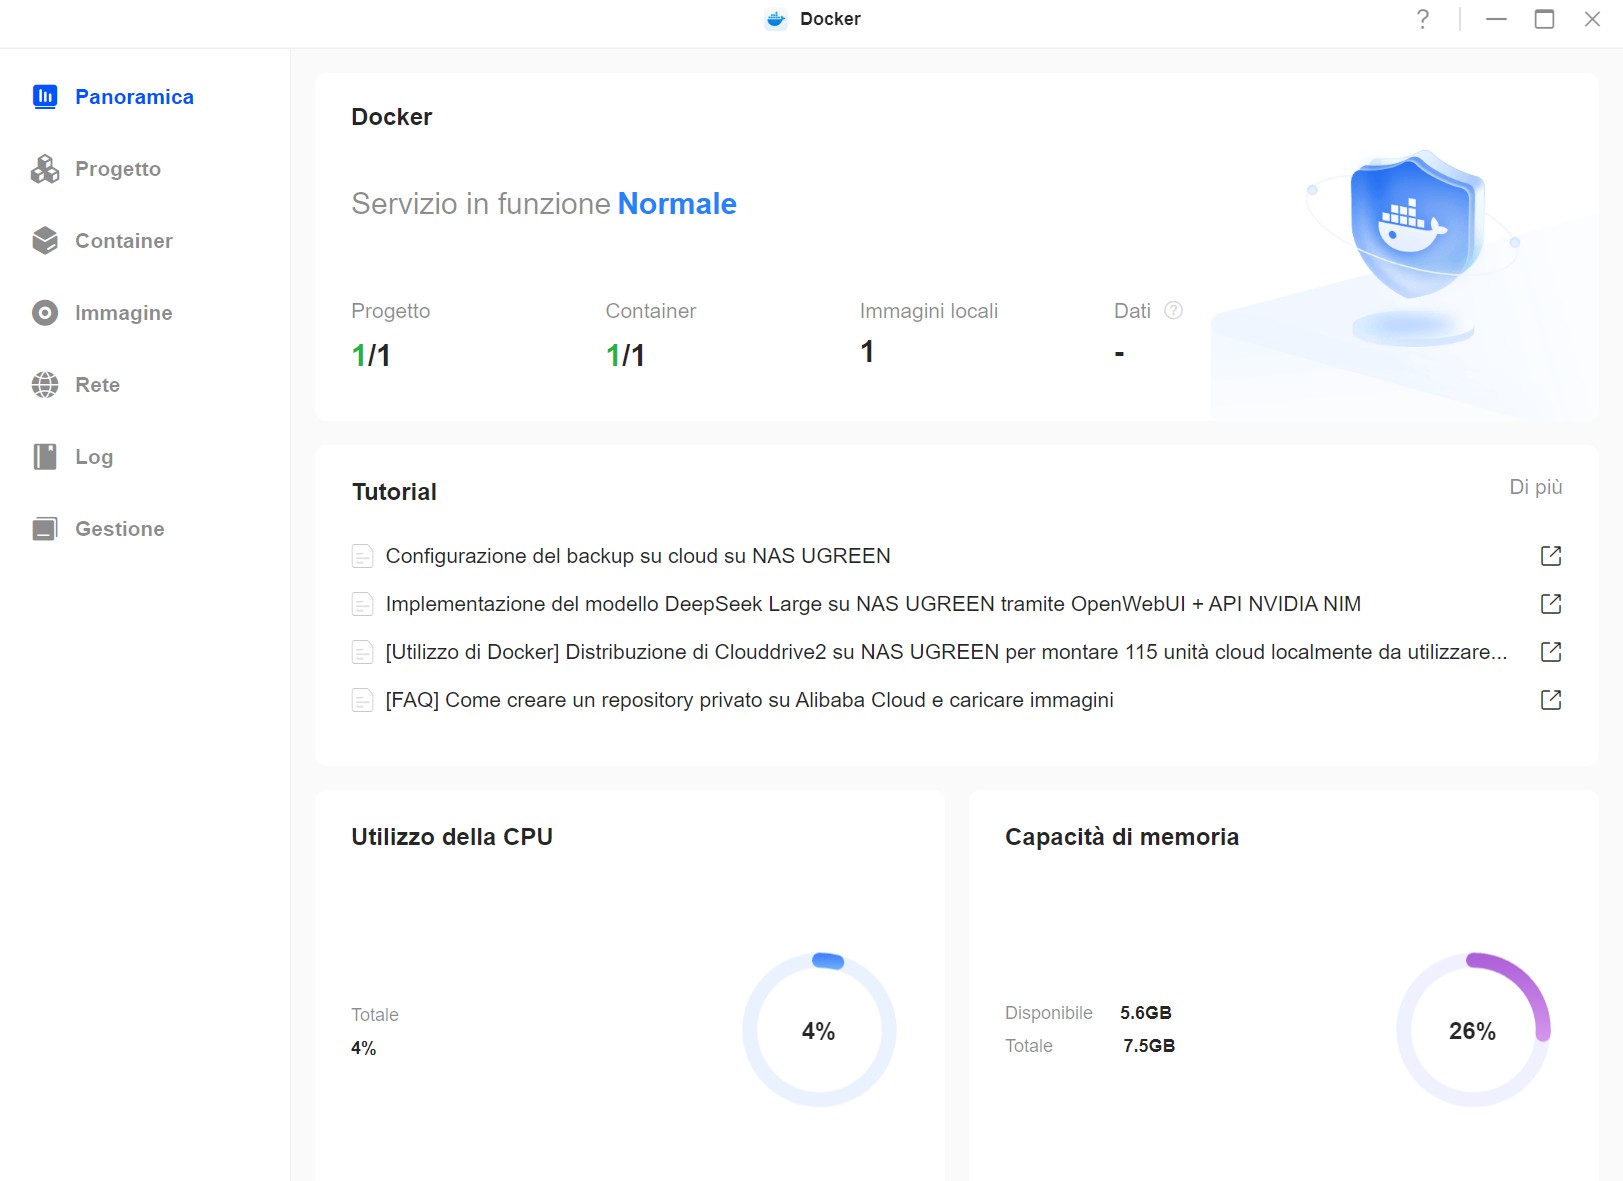Maximize the Docker window
1623x1181 pixels.
[x=1544, y=19]
